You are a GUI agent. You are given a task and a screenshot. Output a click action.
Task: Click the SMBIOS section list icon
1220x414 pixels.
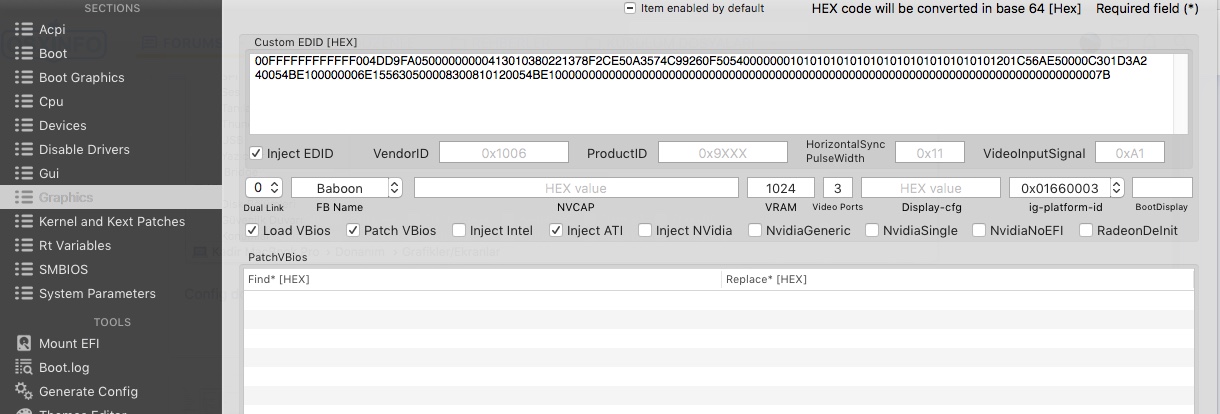point(24,270)
